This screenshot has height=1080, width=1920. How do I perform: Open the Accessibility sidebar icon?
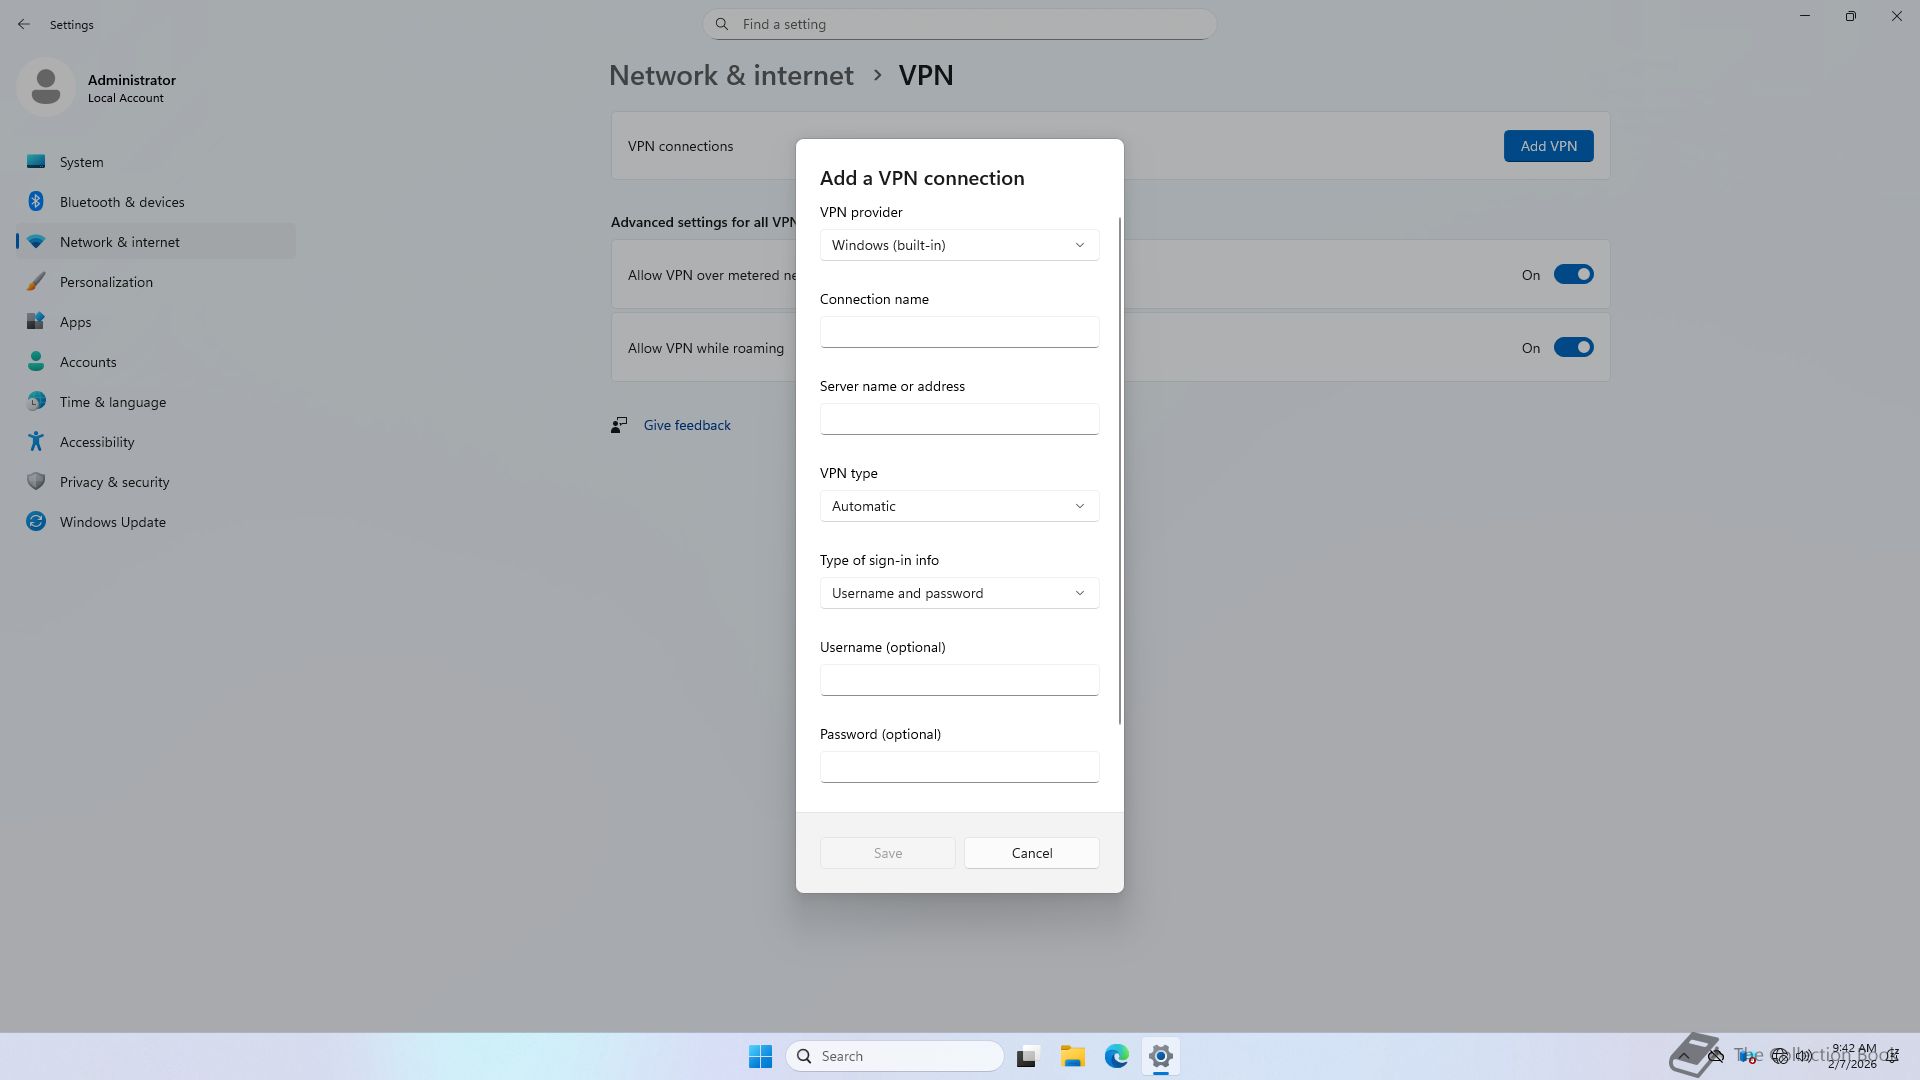[x=36, y=442]
